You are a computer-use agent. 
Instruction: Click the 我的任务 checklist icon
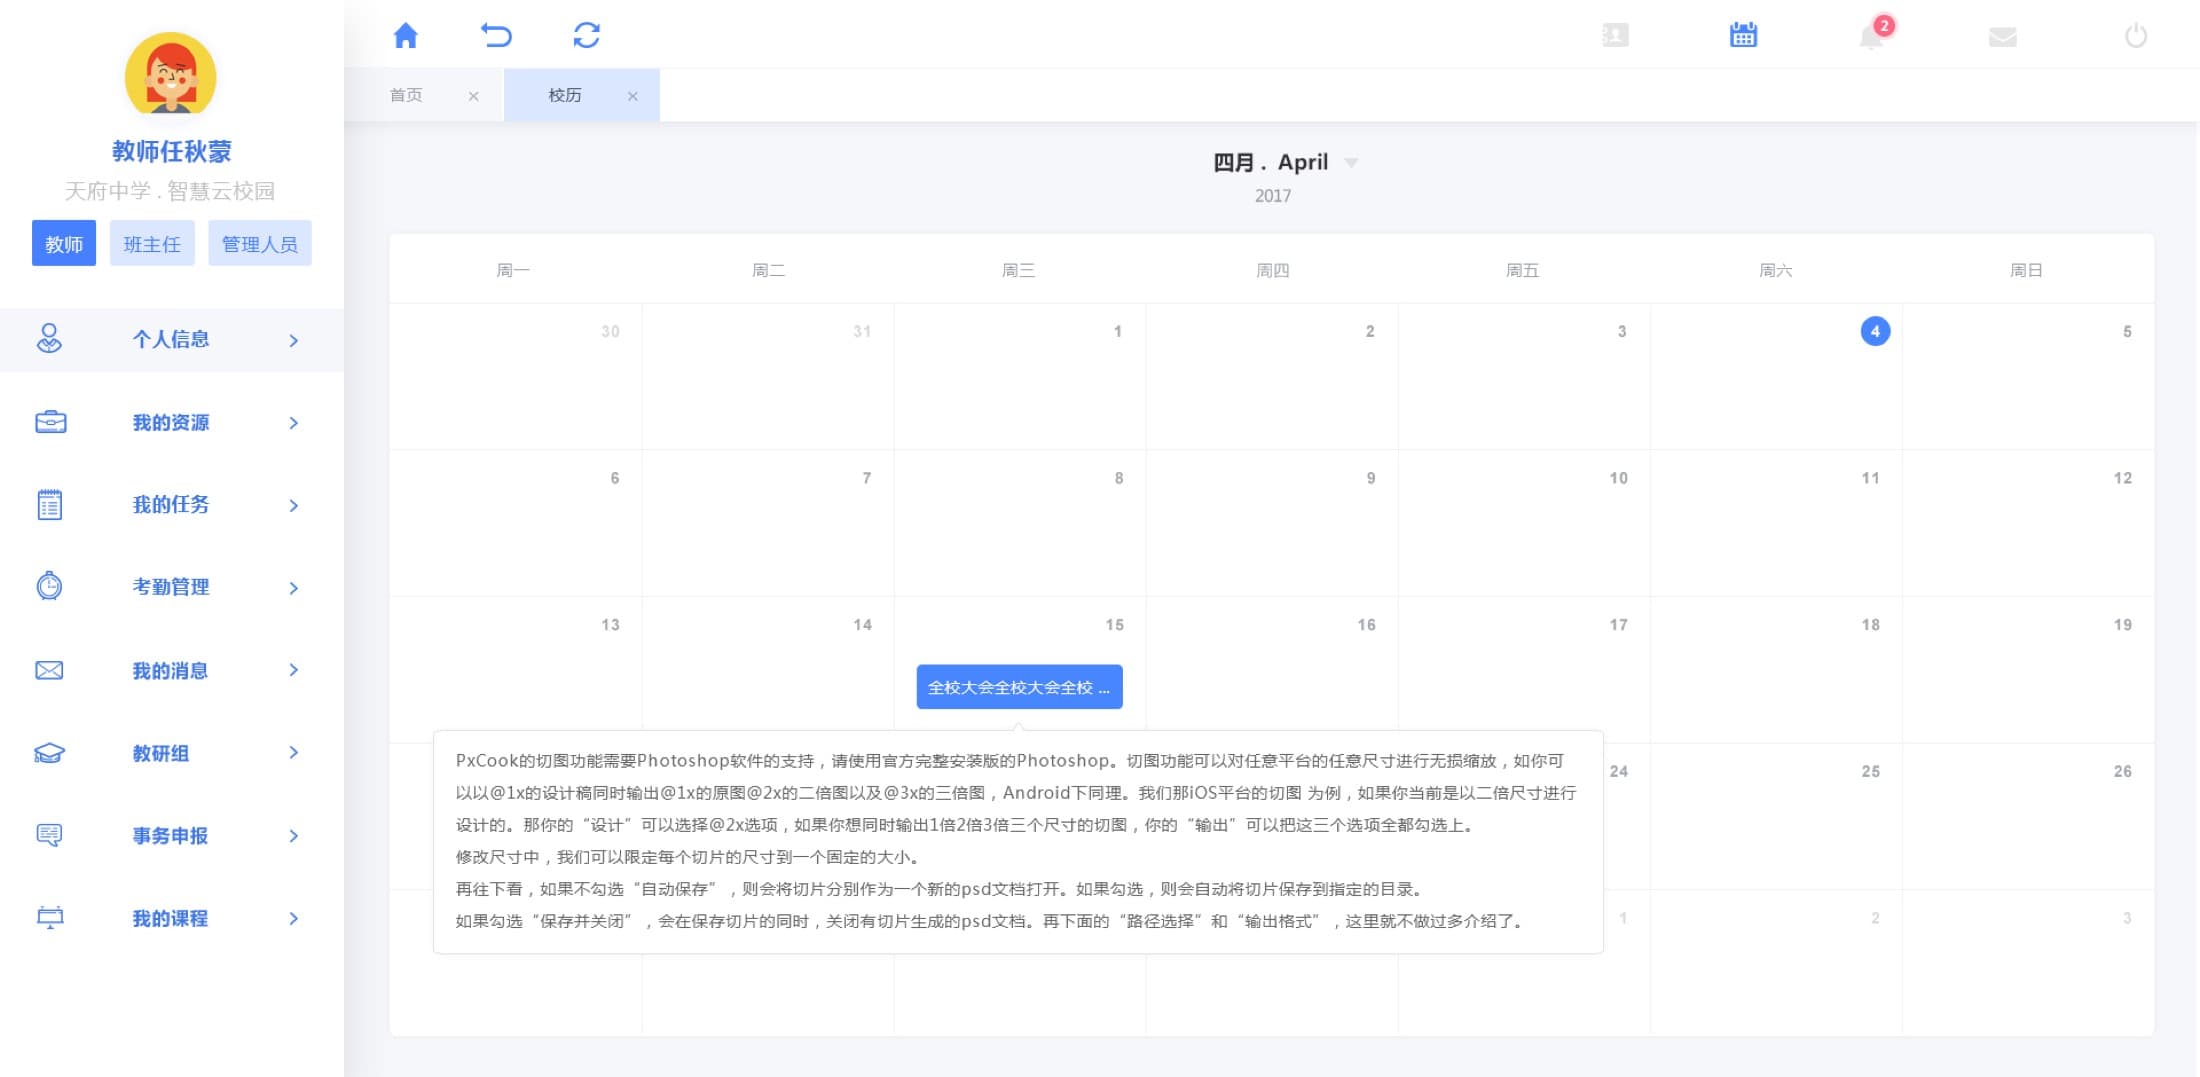coord(49,504)
